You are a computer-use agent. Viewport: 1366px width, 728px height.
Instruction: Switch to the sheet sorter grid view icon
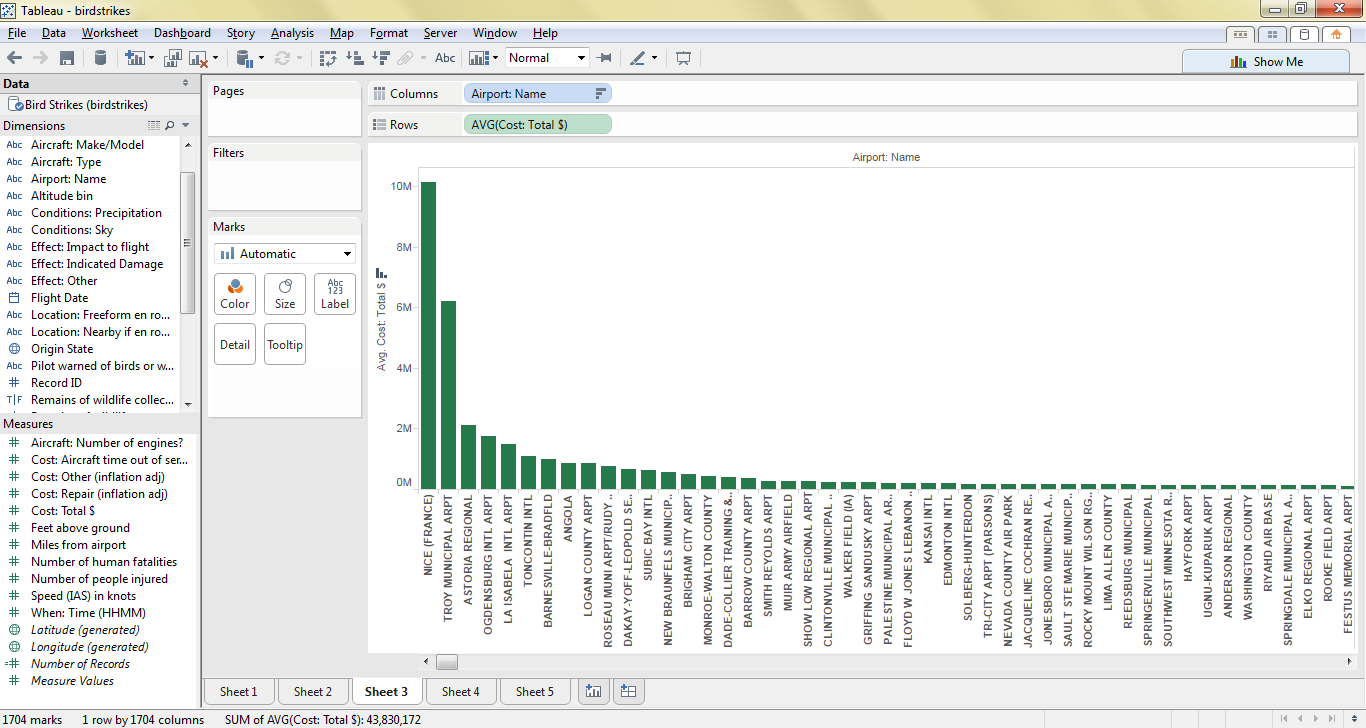pyautogui.click(x=1272, y=34)
